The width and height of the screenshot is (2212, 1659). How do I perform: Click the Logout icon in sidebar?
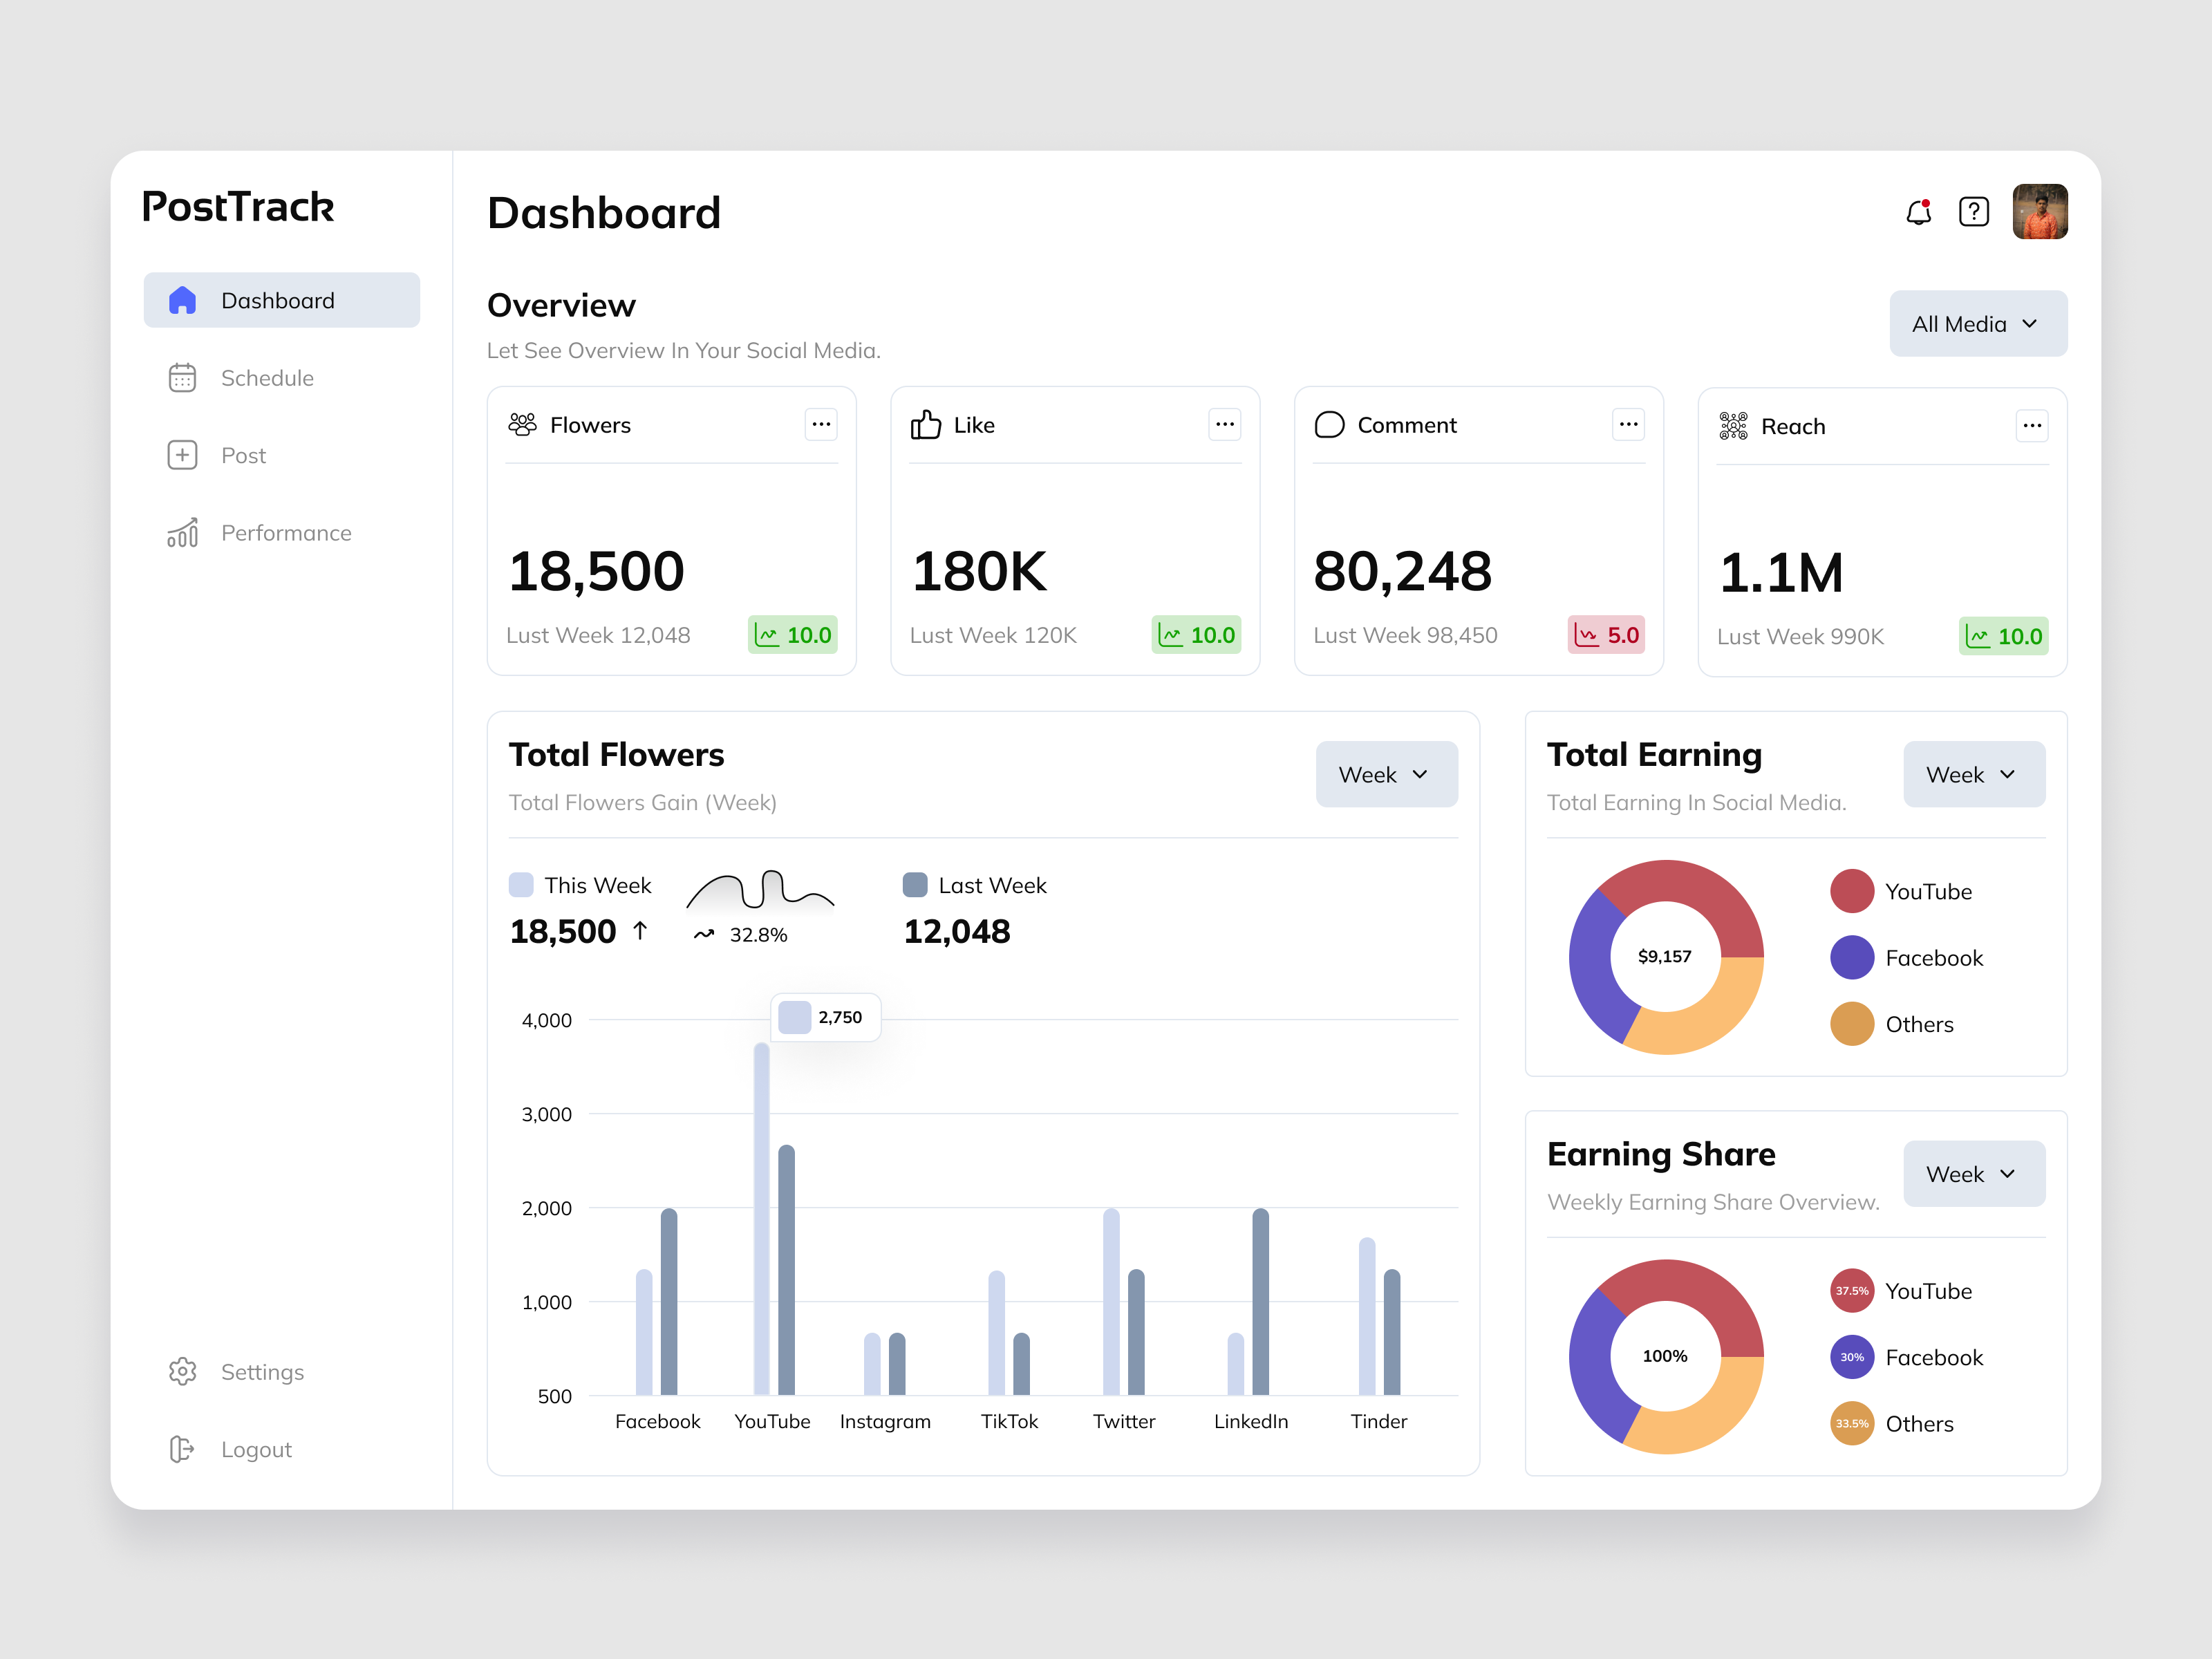(183, 1449)
